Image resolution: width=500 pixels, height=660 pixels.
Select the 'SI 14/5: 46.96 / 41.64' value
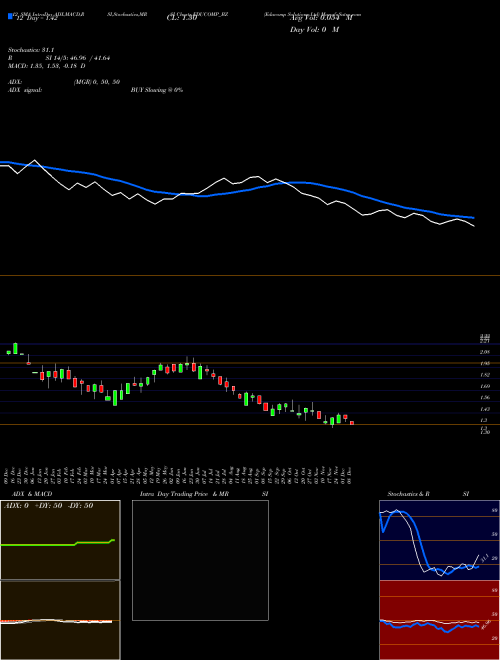pos(78,58)
